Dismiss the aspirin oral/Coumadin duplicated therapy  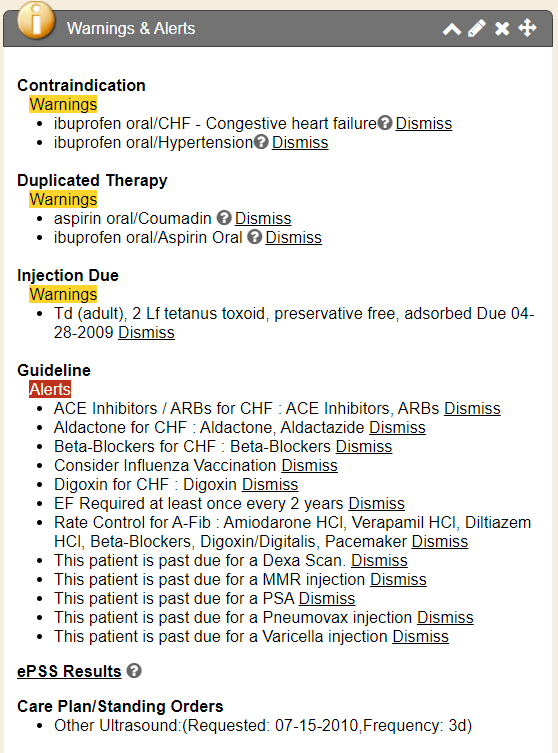[x=263, y=219]
